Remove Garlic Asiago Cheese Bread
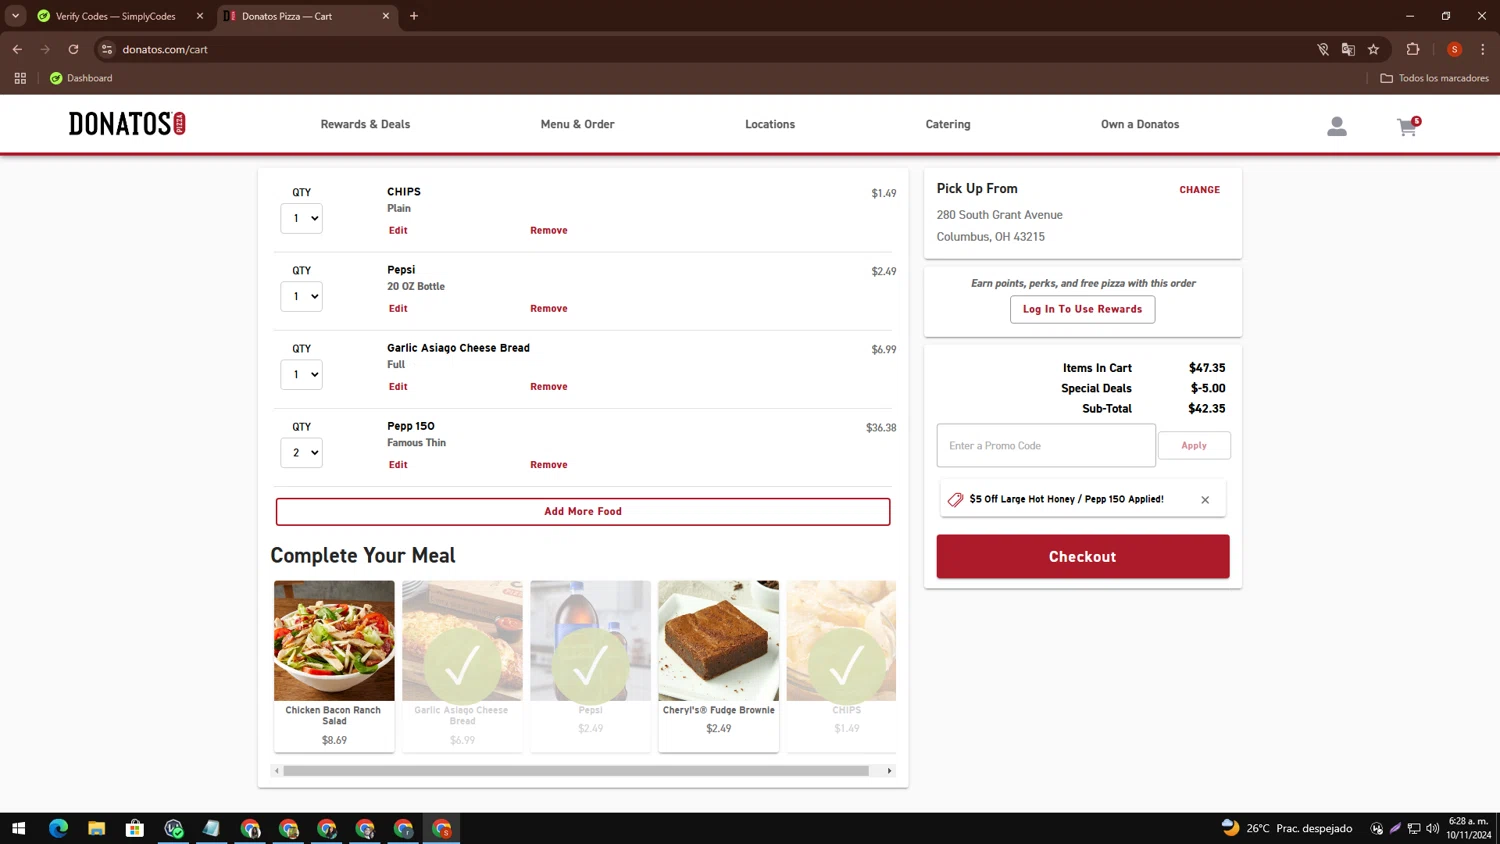Viewport: 1500px width, 844px height. click(x=549, y=386)
